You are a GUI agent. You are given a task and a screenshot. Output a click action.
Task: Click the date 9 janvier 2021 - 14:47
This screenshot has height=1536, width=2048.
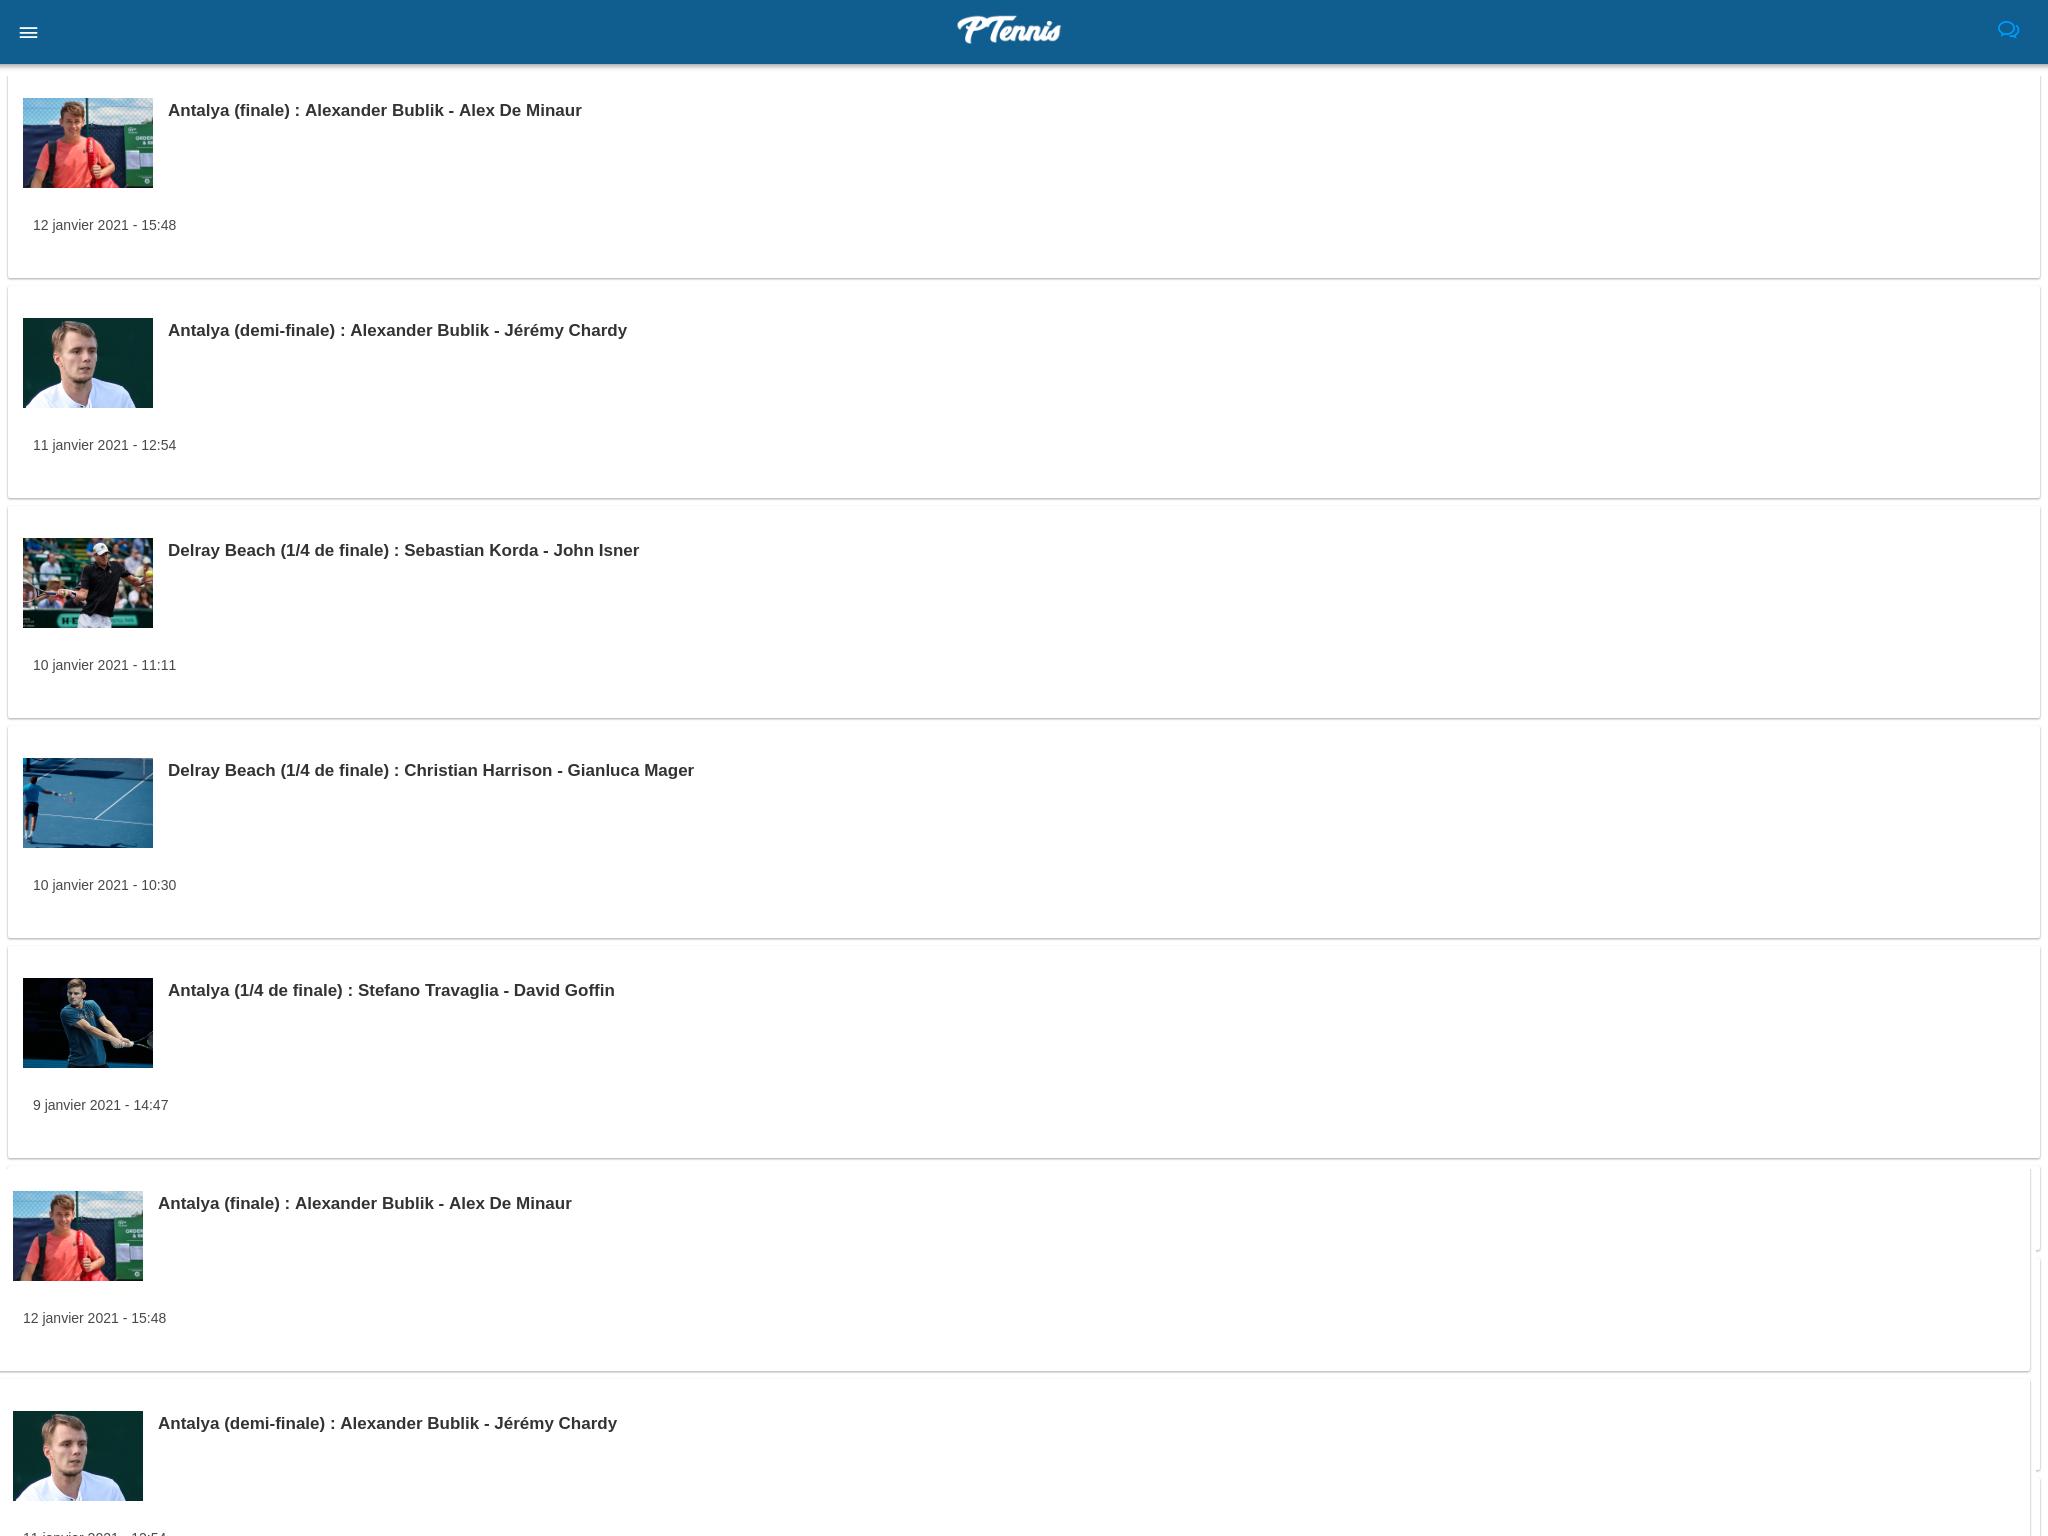tap(100, 1105)
